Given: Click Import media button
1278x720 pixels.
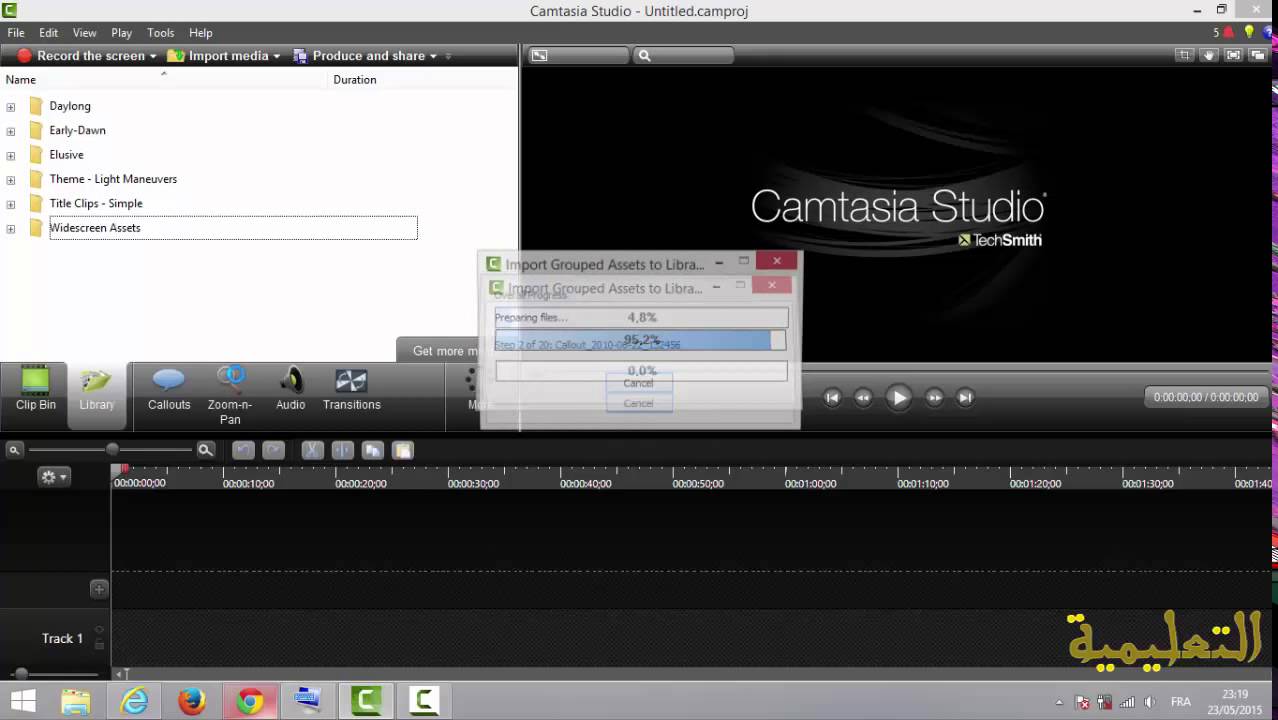Looking at the screenshot, I should [x=218, y=56].
